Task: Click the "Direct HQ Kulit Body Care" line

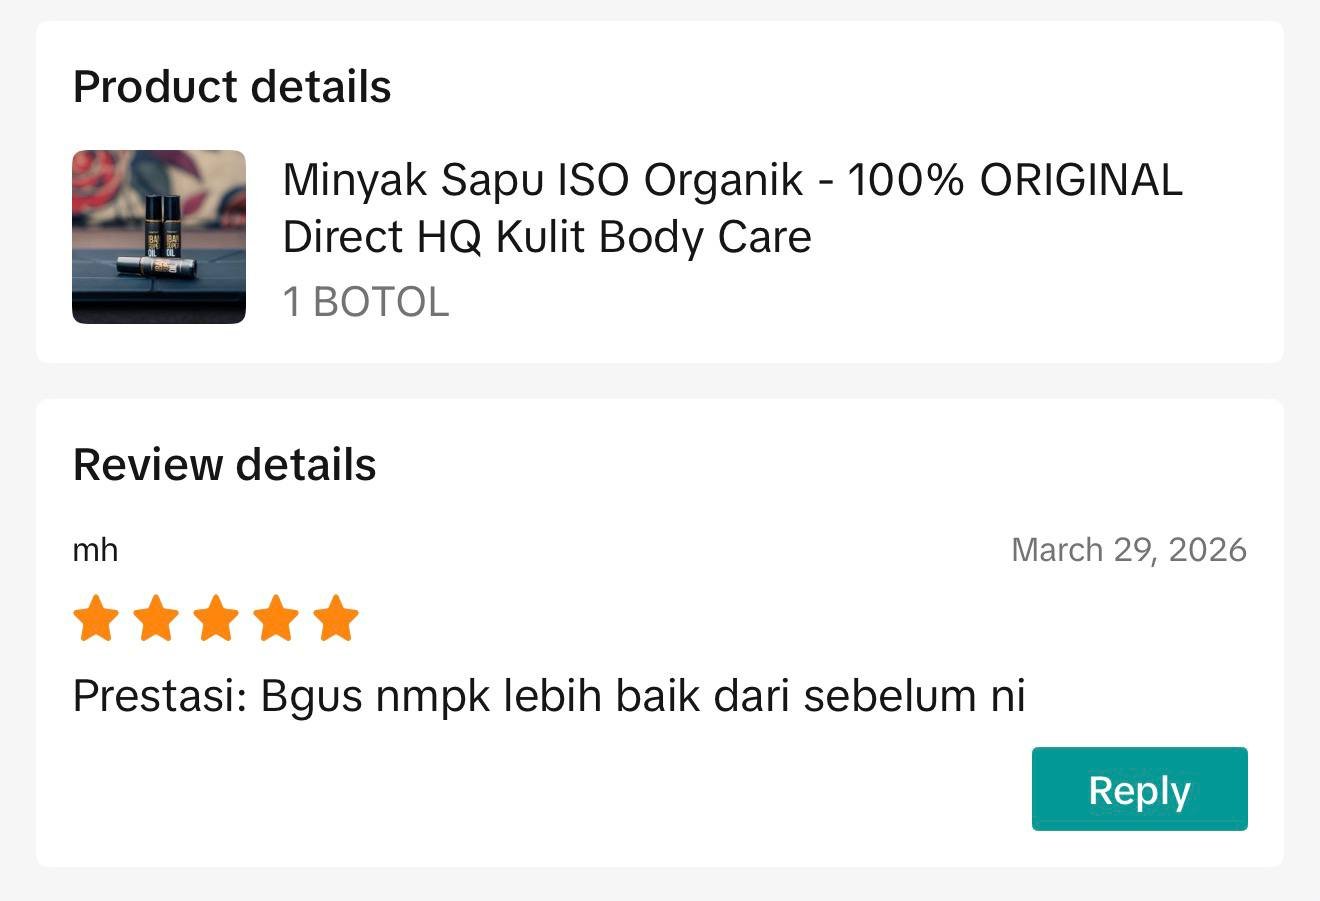Action: [547, 237]
